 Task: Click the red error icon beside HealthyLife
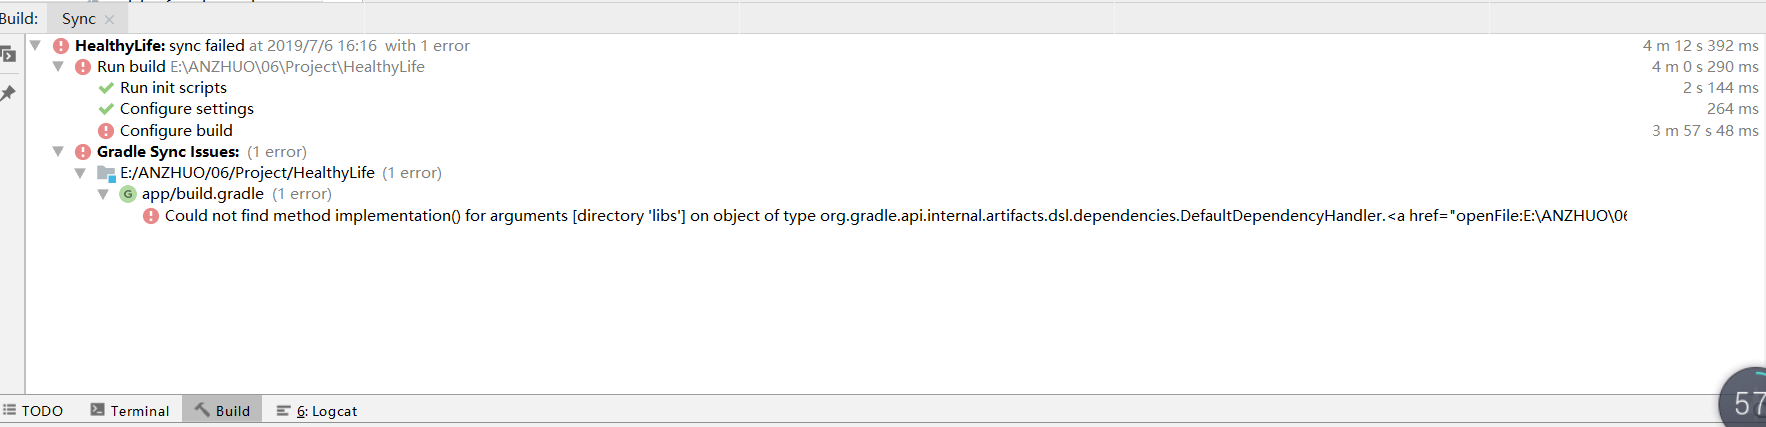point(61,46)
